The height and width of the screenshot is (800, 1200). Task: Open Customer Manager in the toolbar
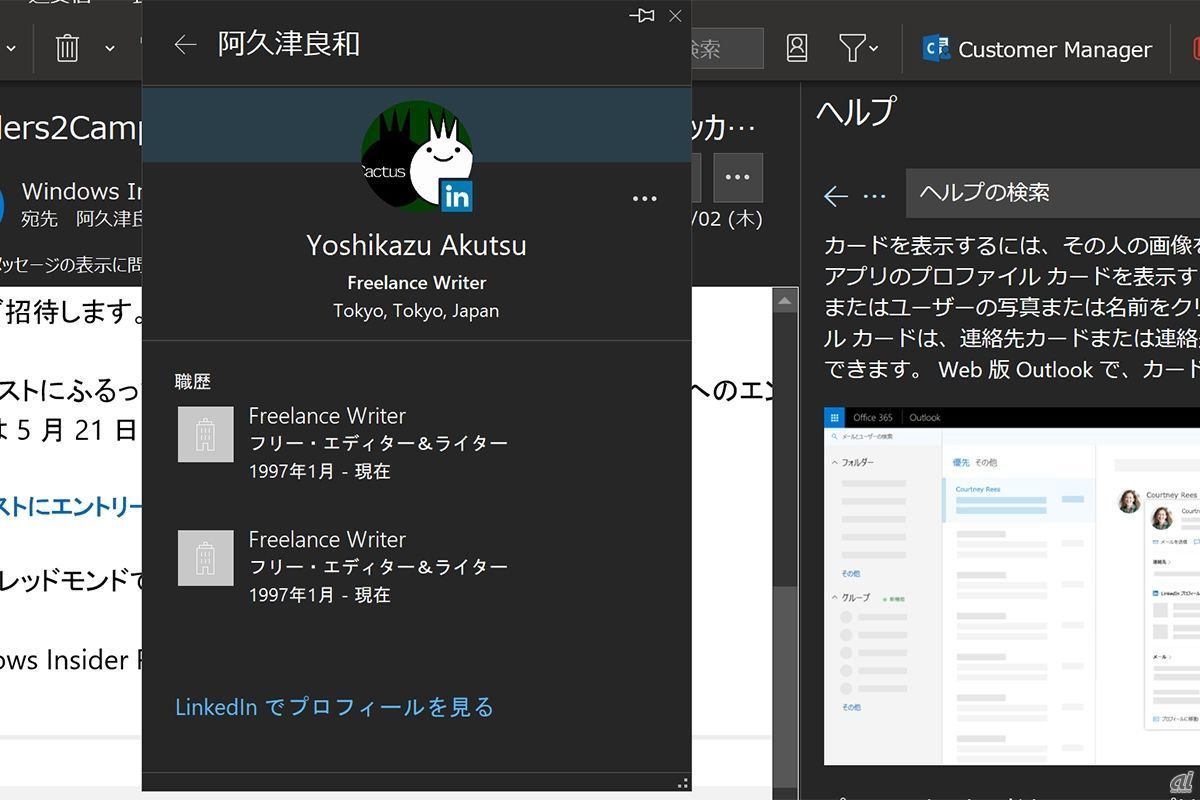click(1037, 49)
